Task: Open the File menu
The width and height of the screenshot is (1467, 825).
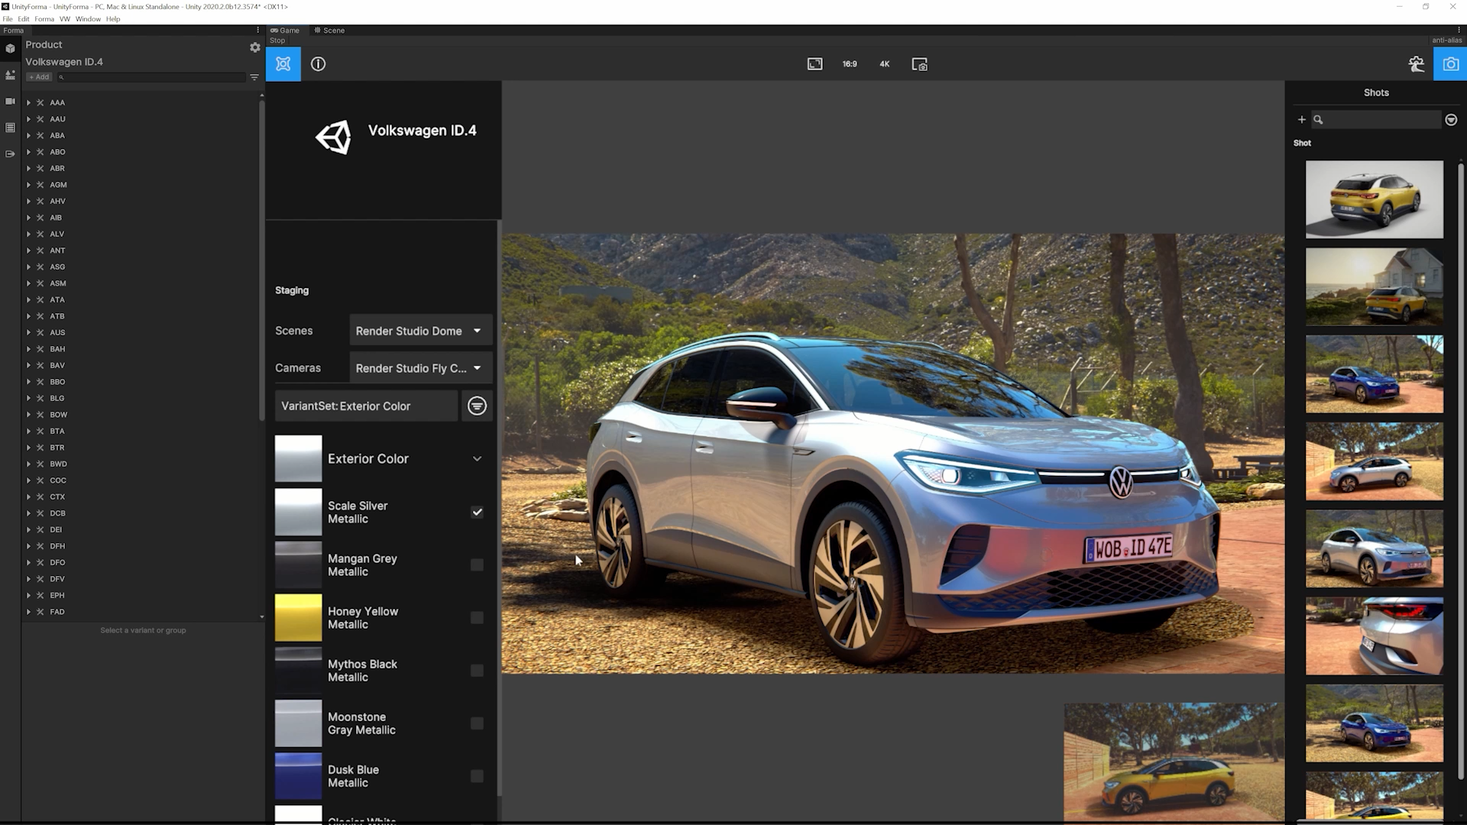Action: pos(8,19)
